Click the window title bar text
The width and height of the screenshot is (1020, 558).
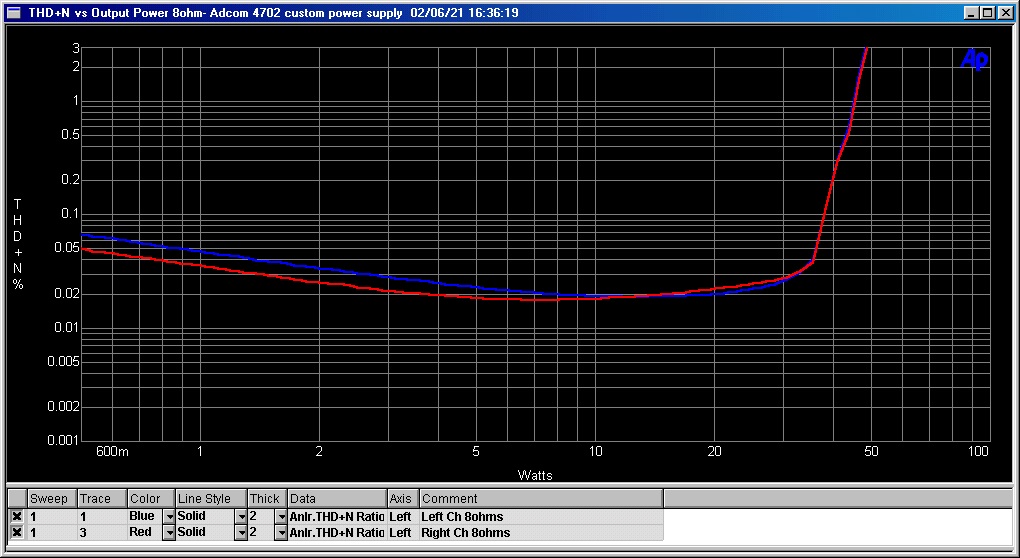(x=273, y=12)
